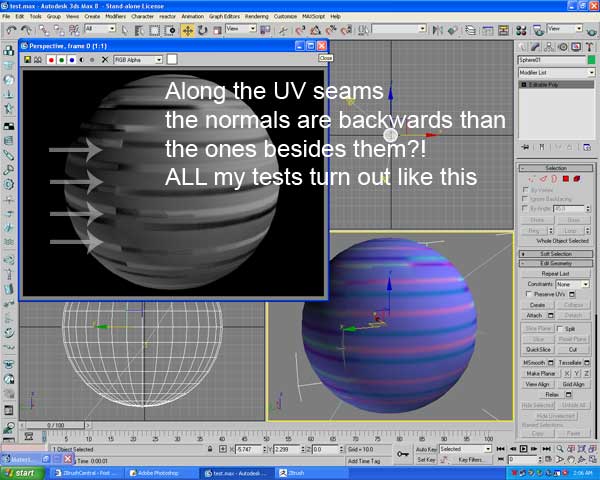Enable the By Angle checkbox
600x480 pixels.
point(525,208)
